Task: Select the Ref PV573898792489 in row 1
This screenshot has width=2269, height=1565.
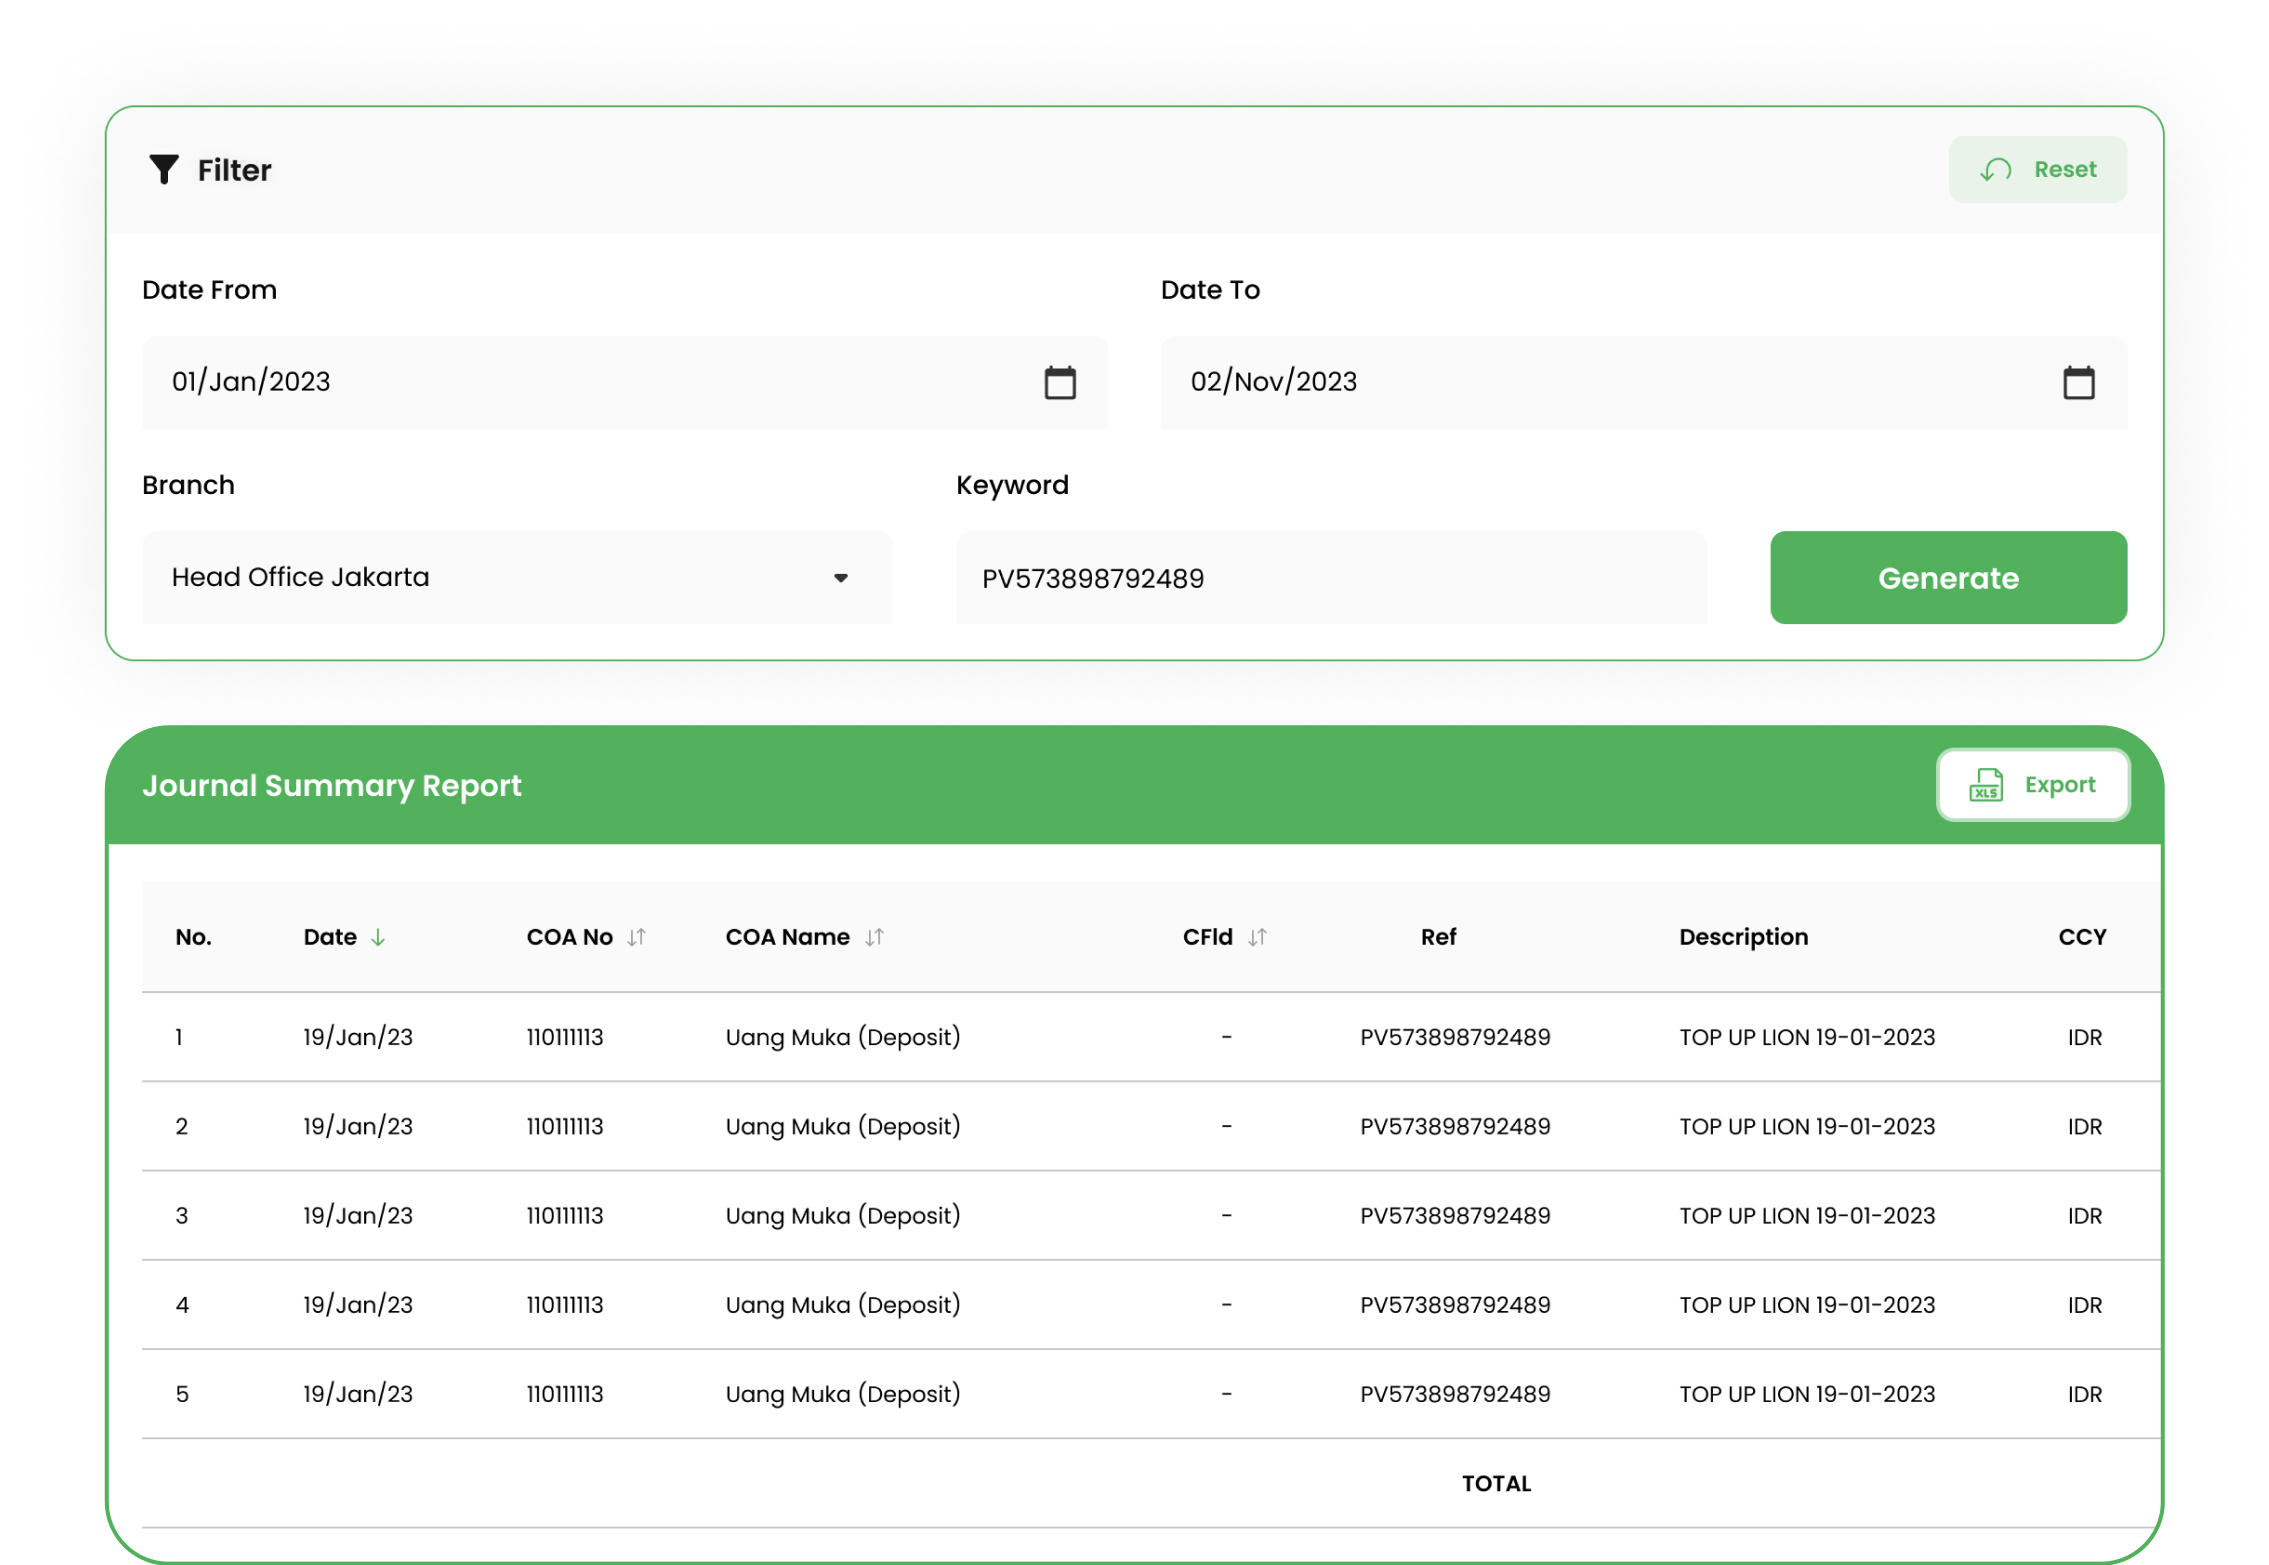Action: coord(1454,1037)
